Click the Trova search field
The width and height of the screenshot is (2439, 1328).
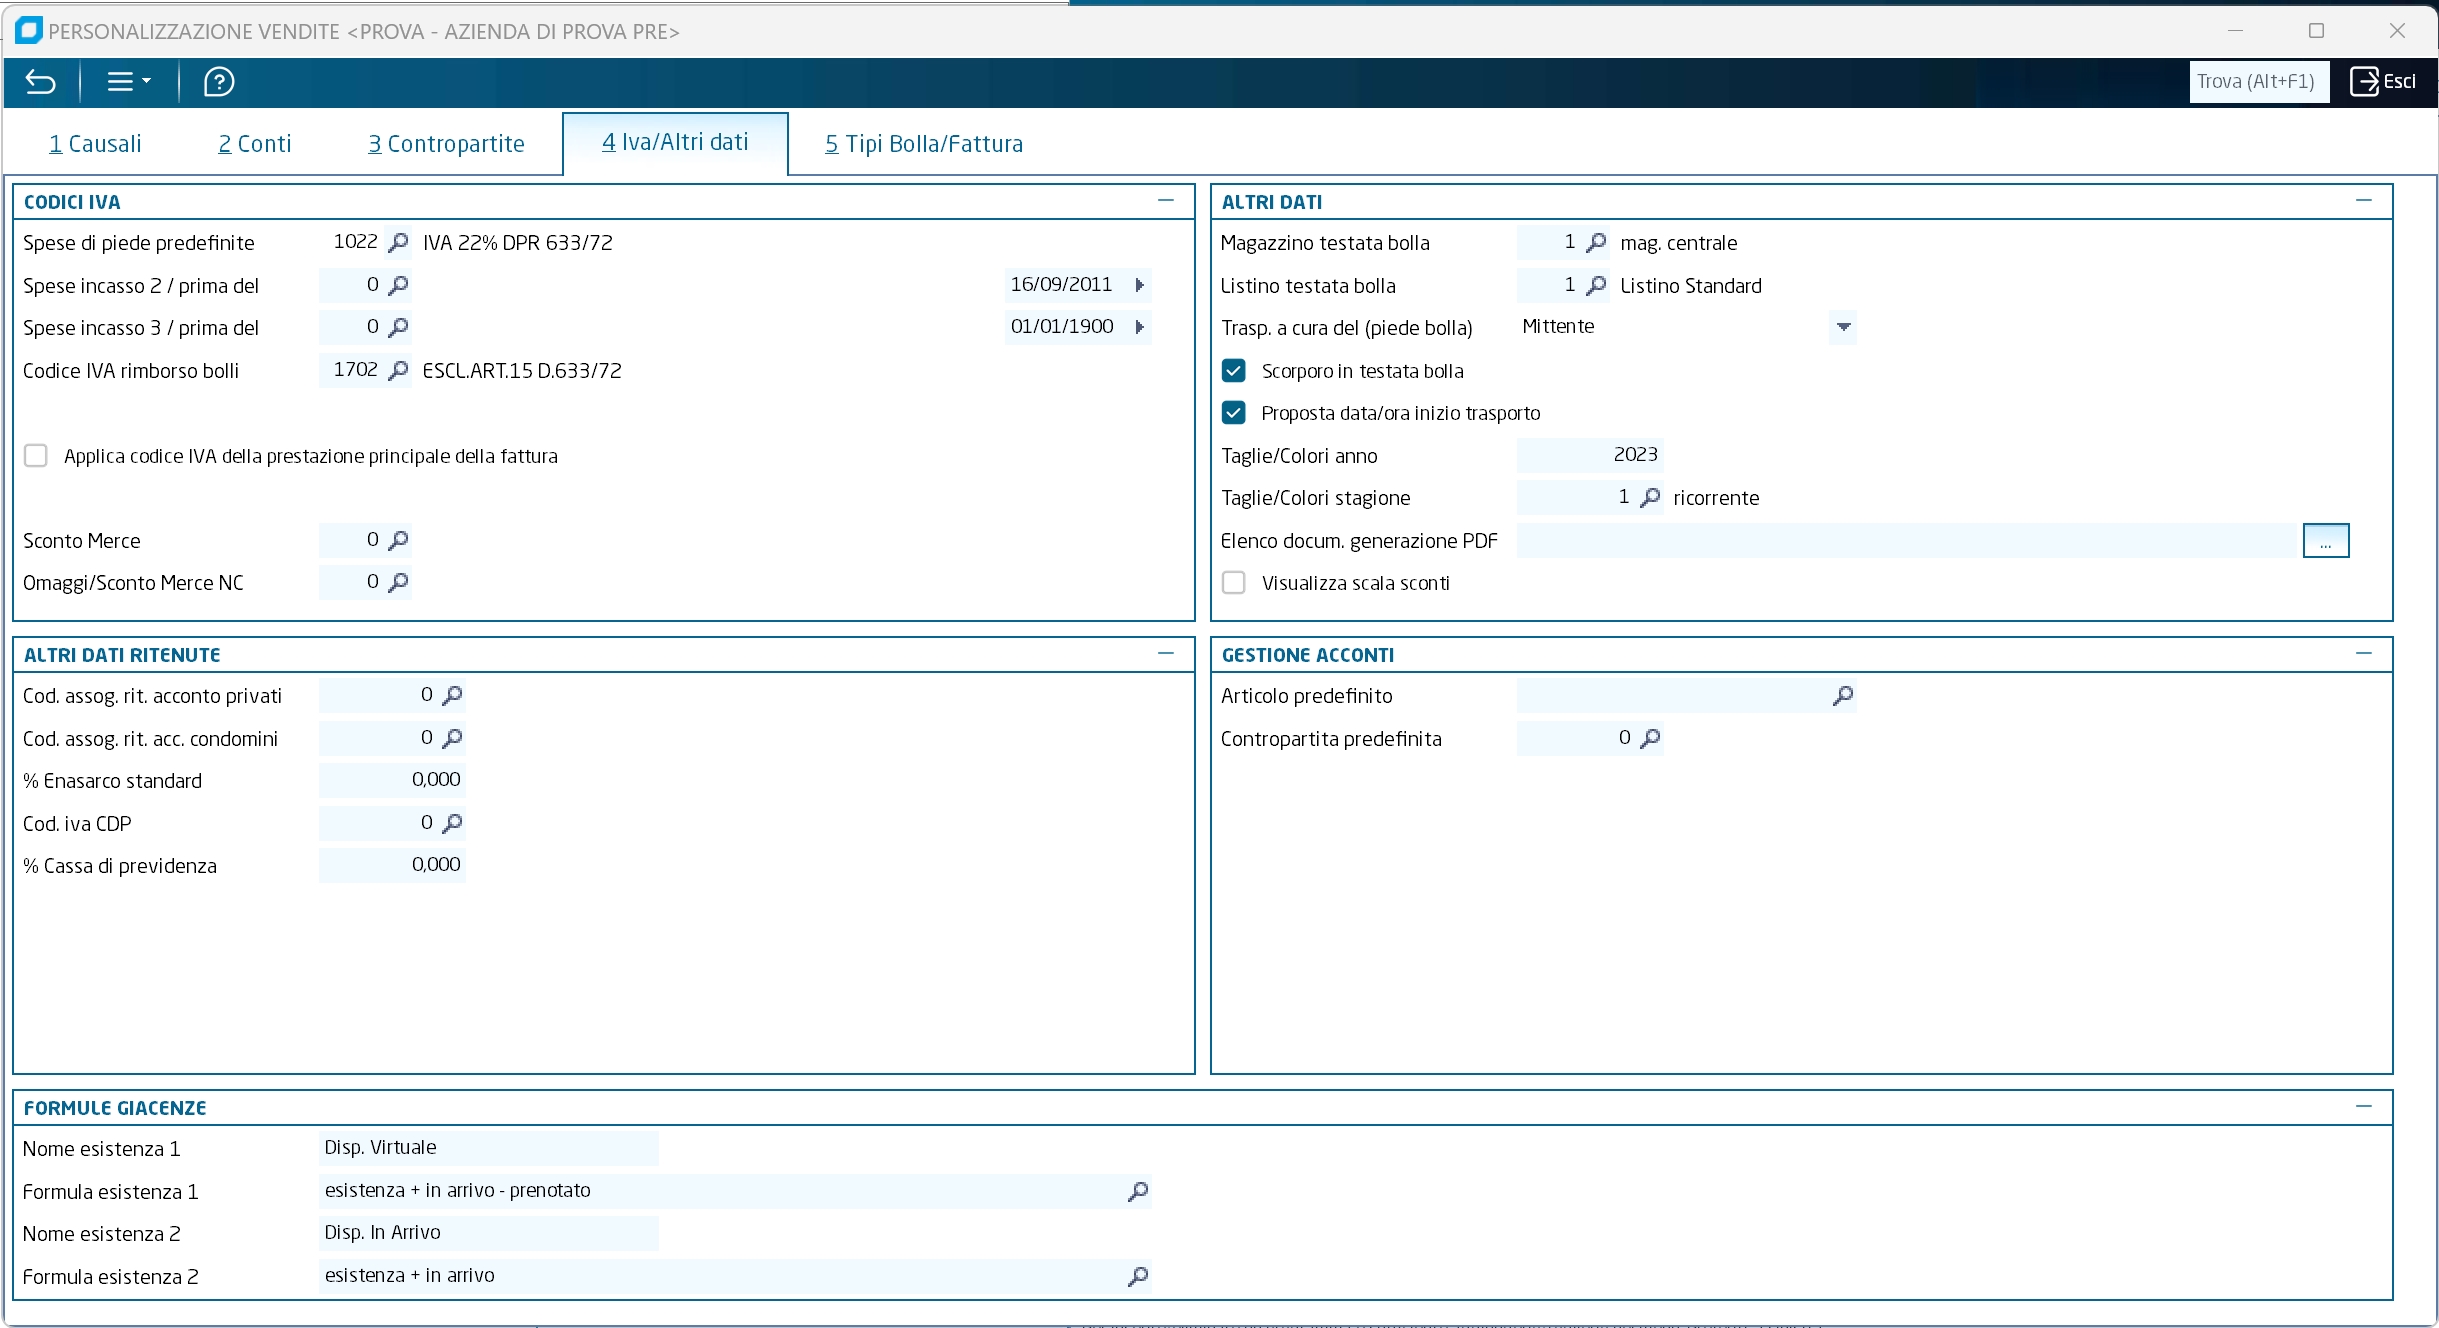2258,82
